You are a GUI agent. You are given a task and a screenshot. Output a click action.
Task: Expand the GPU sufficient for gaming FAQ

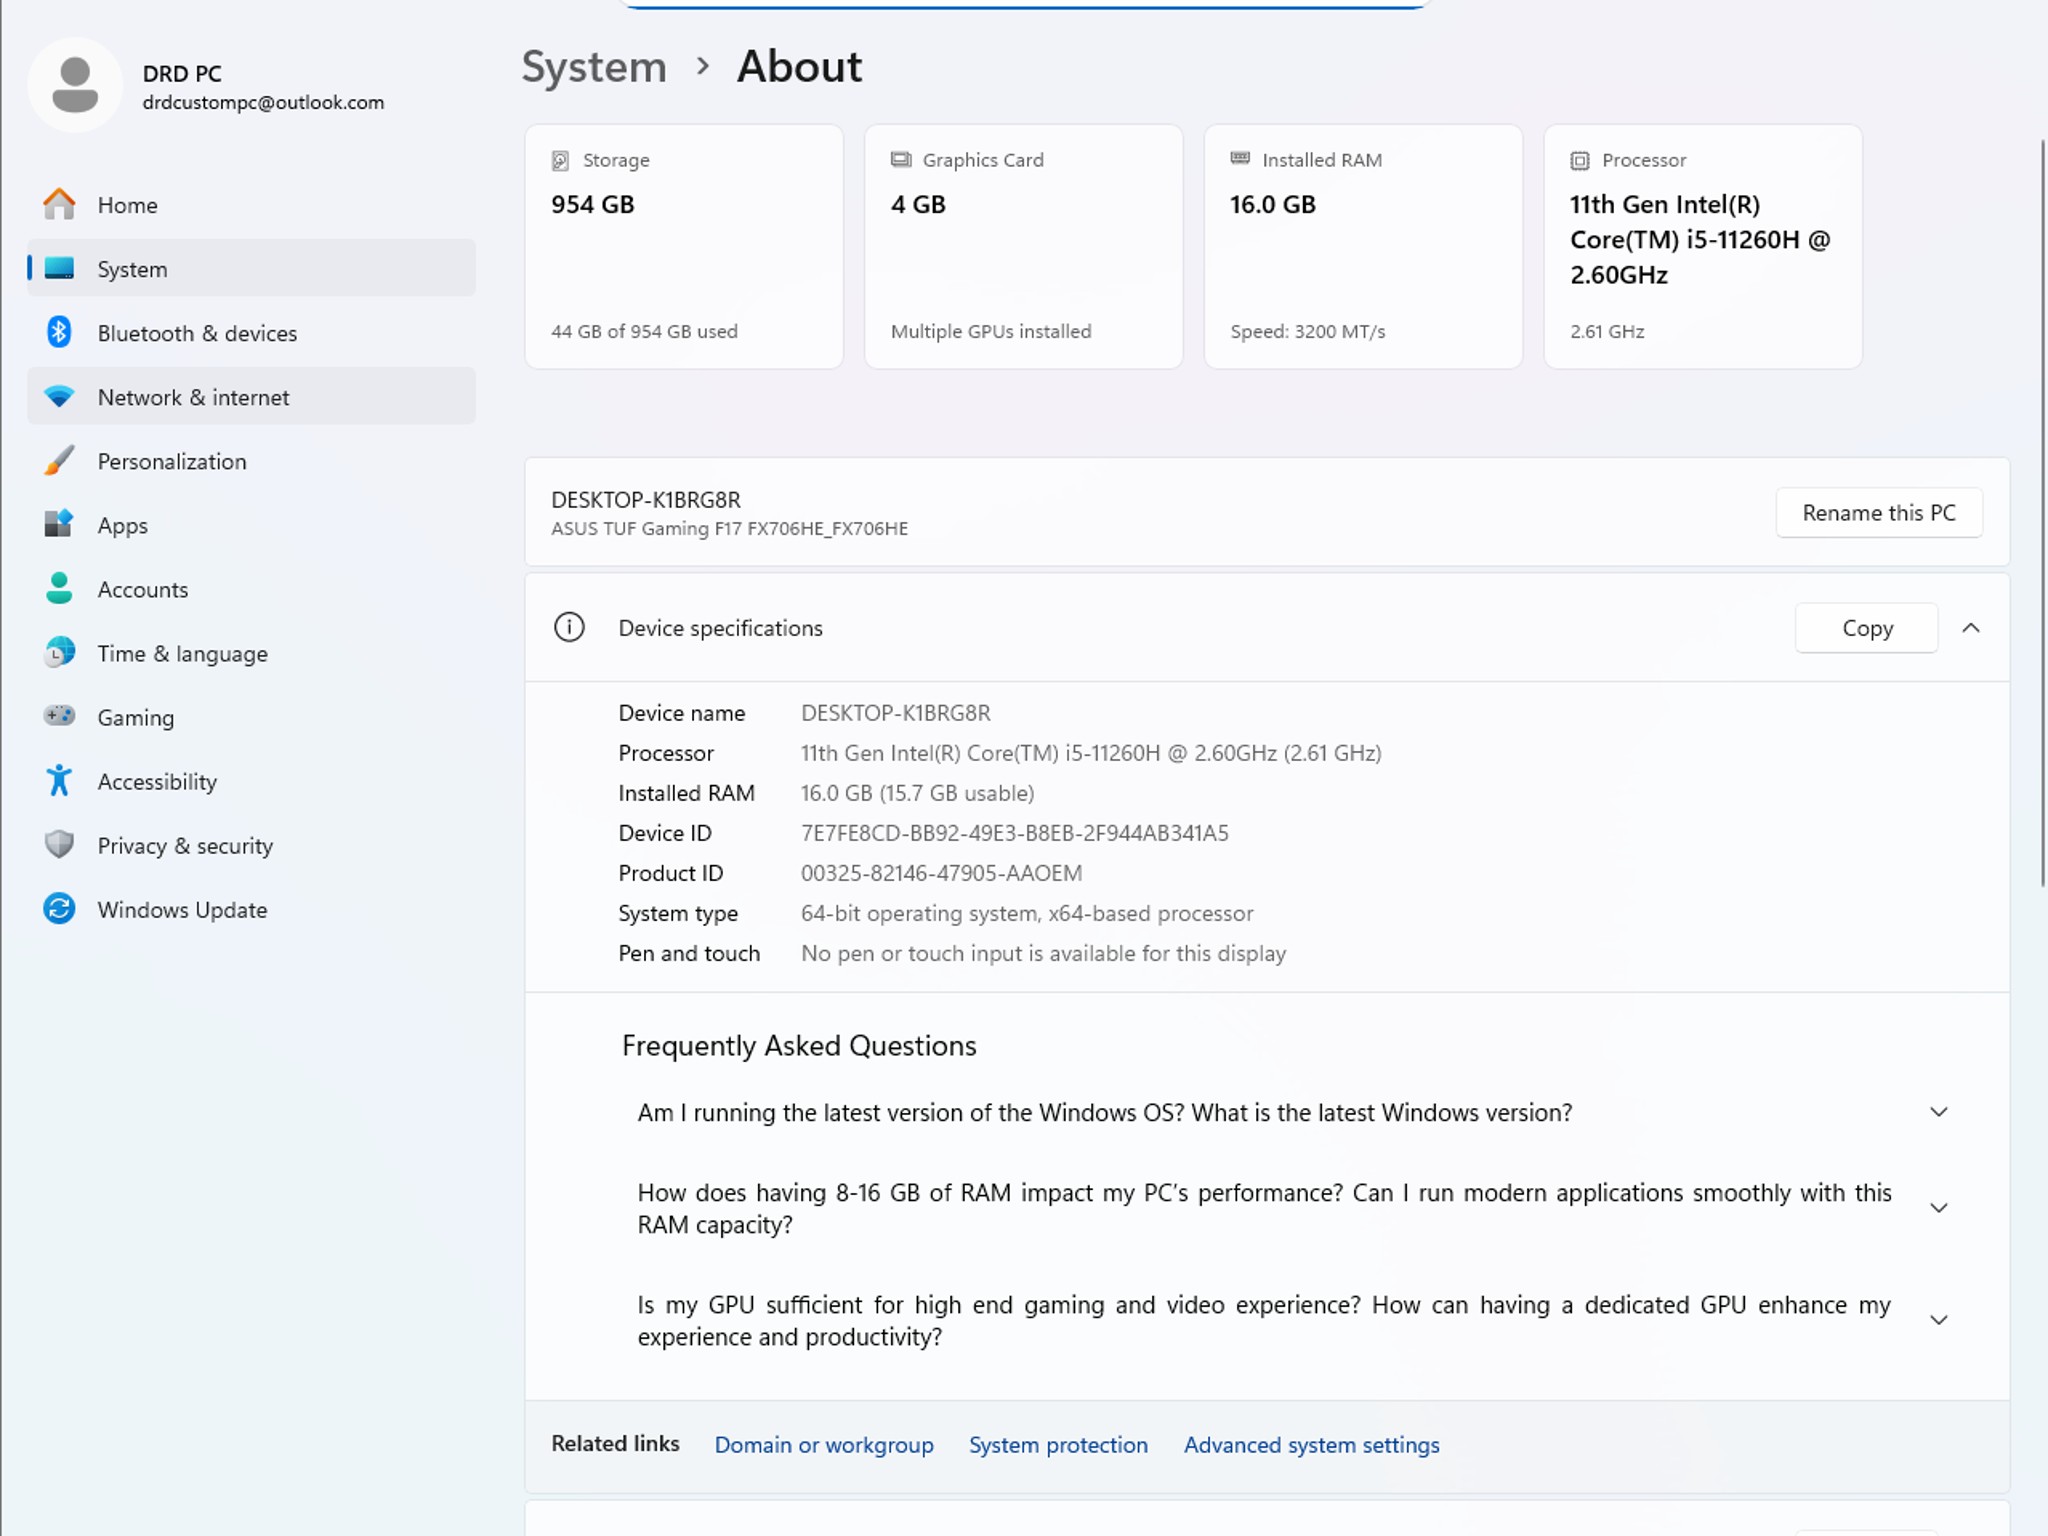[1939, 1320]
